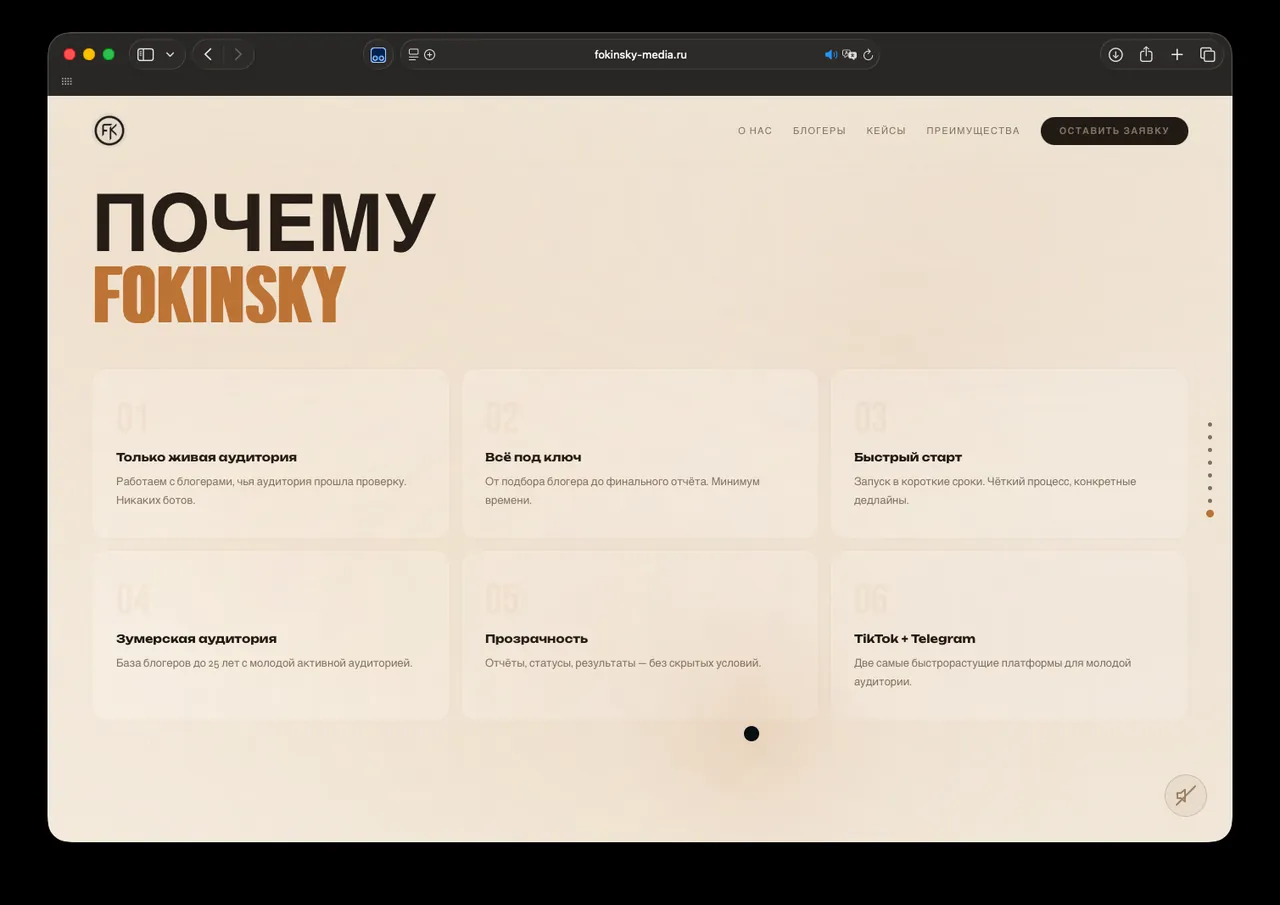This screenshot has height=905, width=1280.
Task: Click text 'Отчёты, статусы, результаты'
Action: click(x=559, y=663)
